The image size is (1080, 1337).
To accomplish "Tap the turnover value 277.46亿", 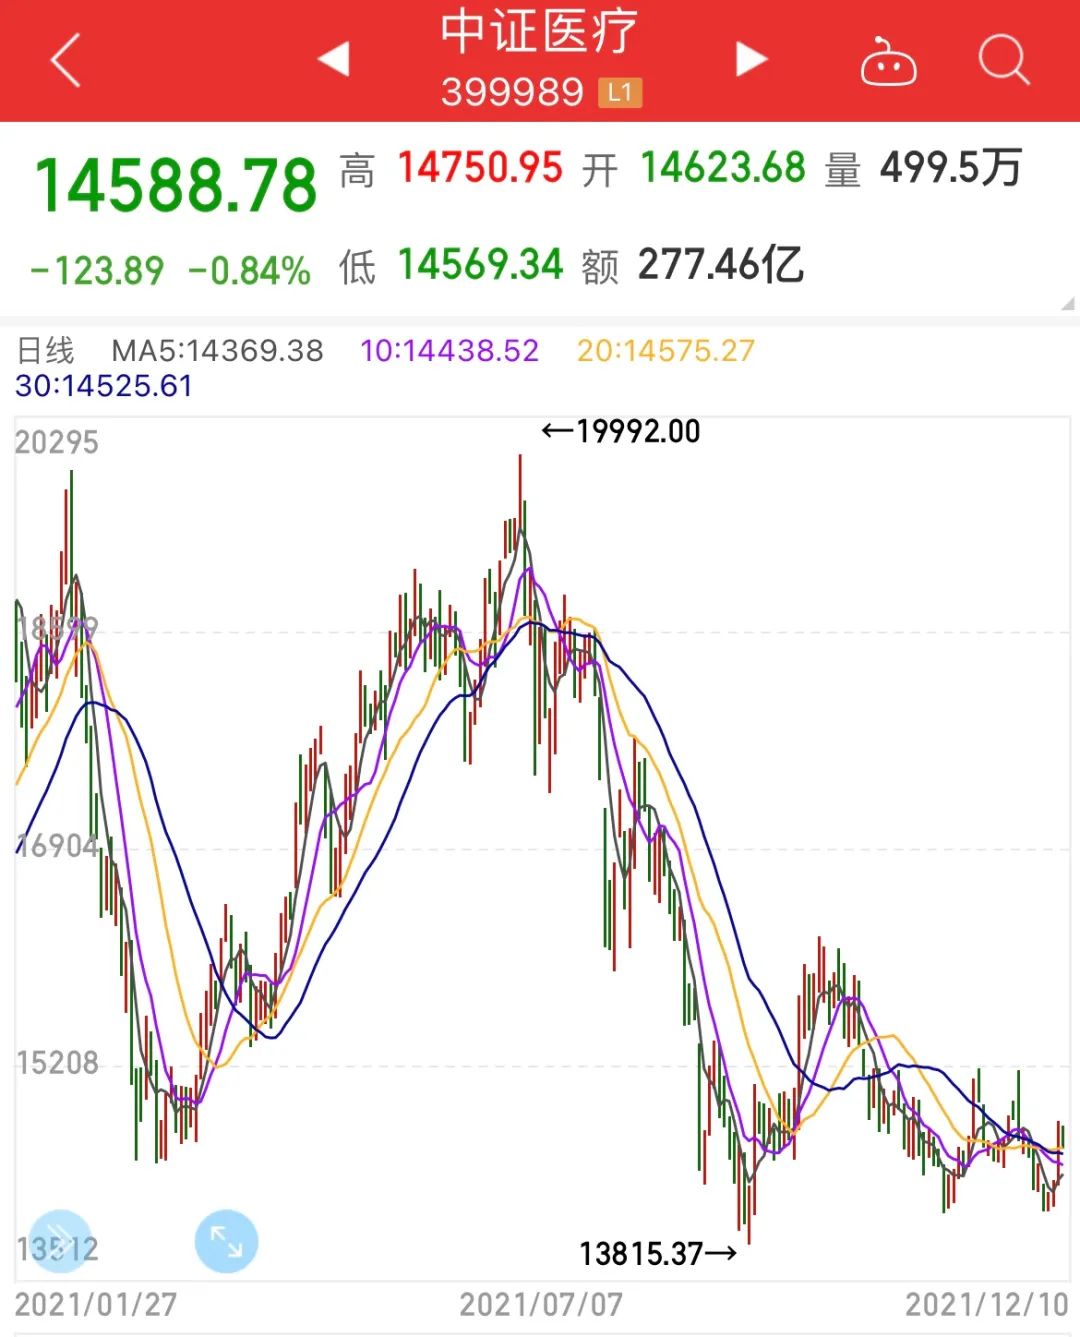I will (721, 265).
